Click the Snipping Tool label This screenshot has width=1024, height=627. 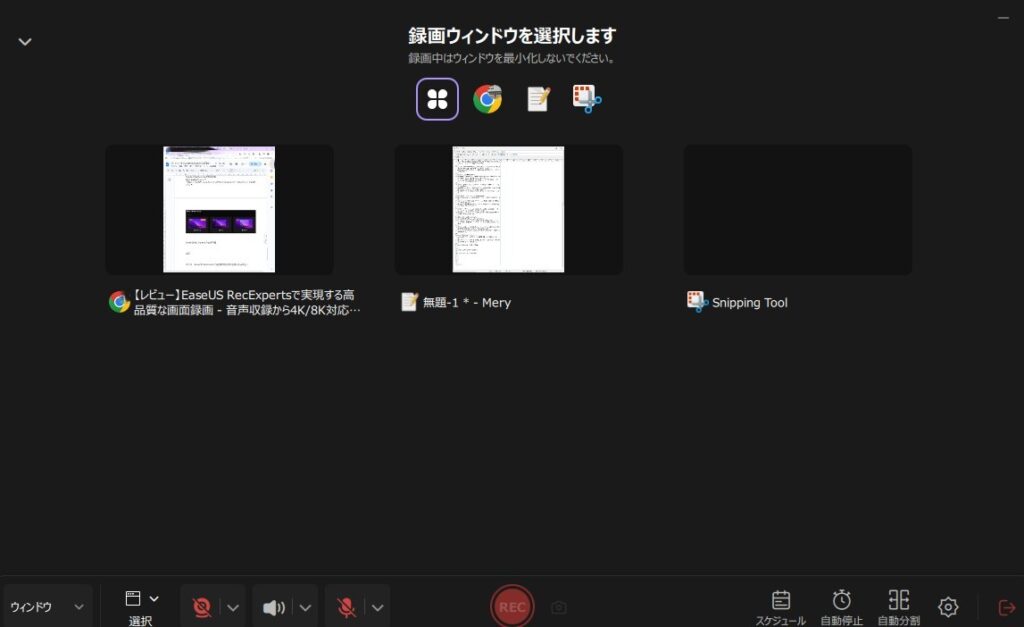click(x=749, y=302)
